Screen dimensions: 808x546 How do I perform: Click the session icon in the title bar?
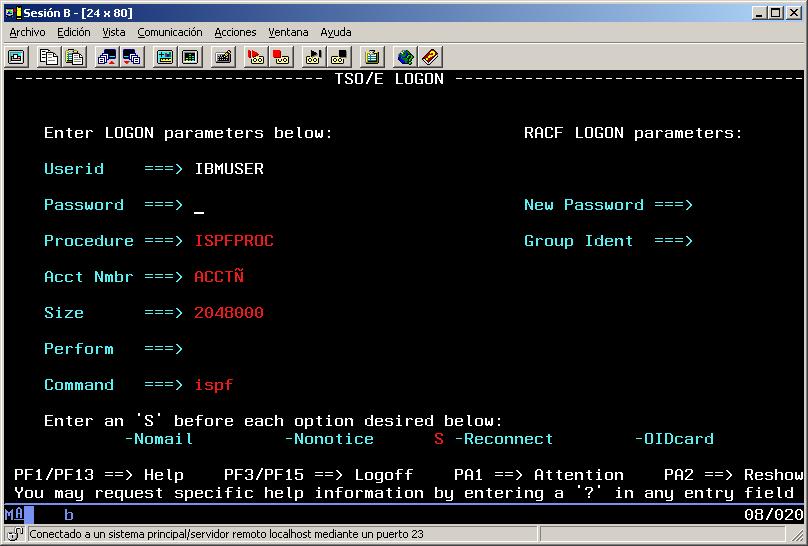click(12, 13)
